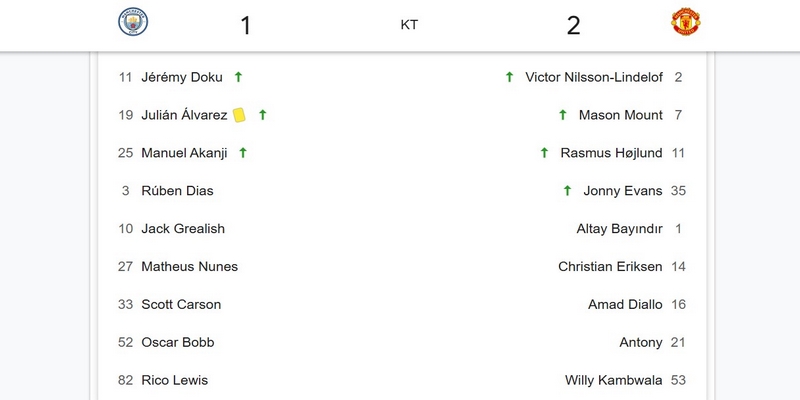Click substitution arrow beside Julián Álvarez
Image resolution: width=800 pixels, height=400 pixels.
pos(263,115)
